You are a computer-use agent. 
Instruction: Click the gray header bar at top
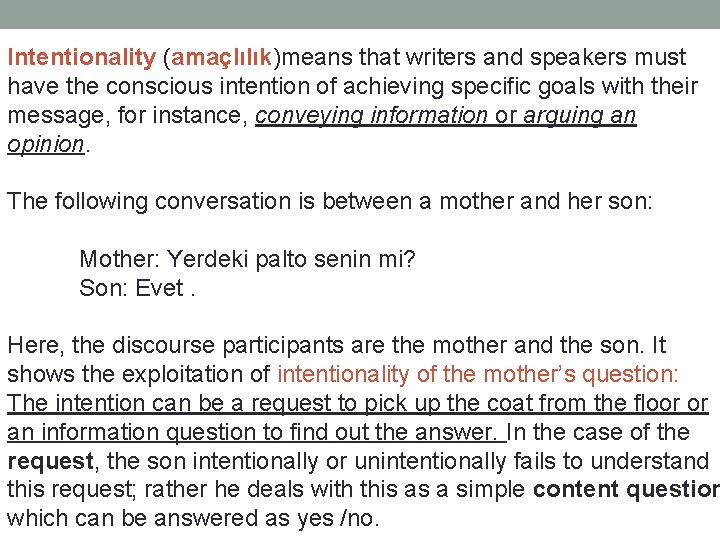click(x=360, y=14)
